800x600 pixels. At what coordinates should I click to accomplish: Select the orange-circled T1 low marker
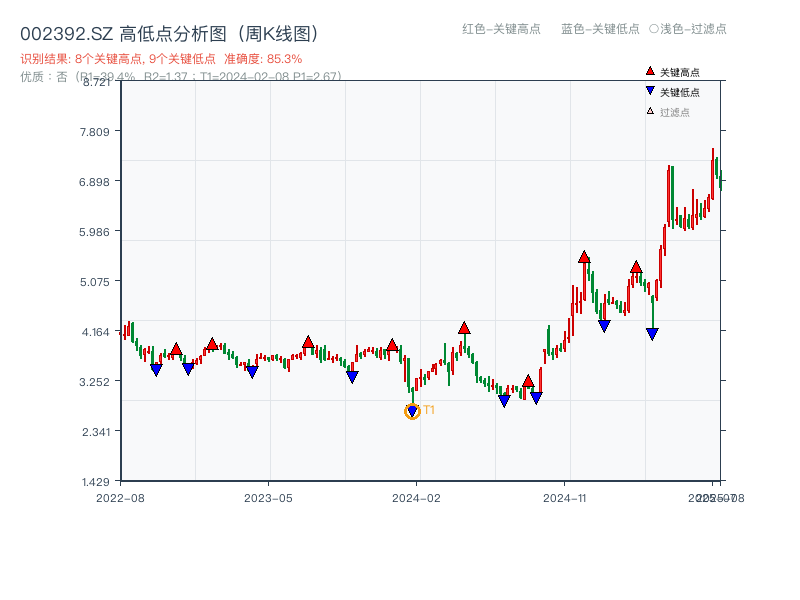tap(412, 411)
